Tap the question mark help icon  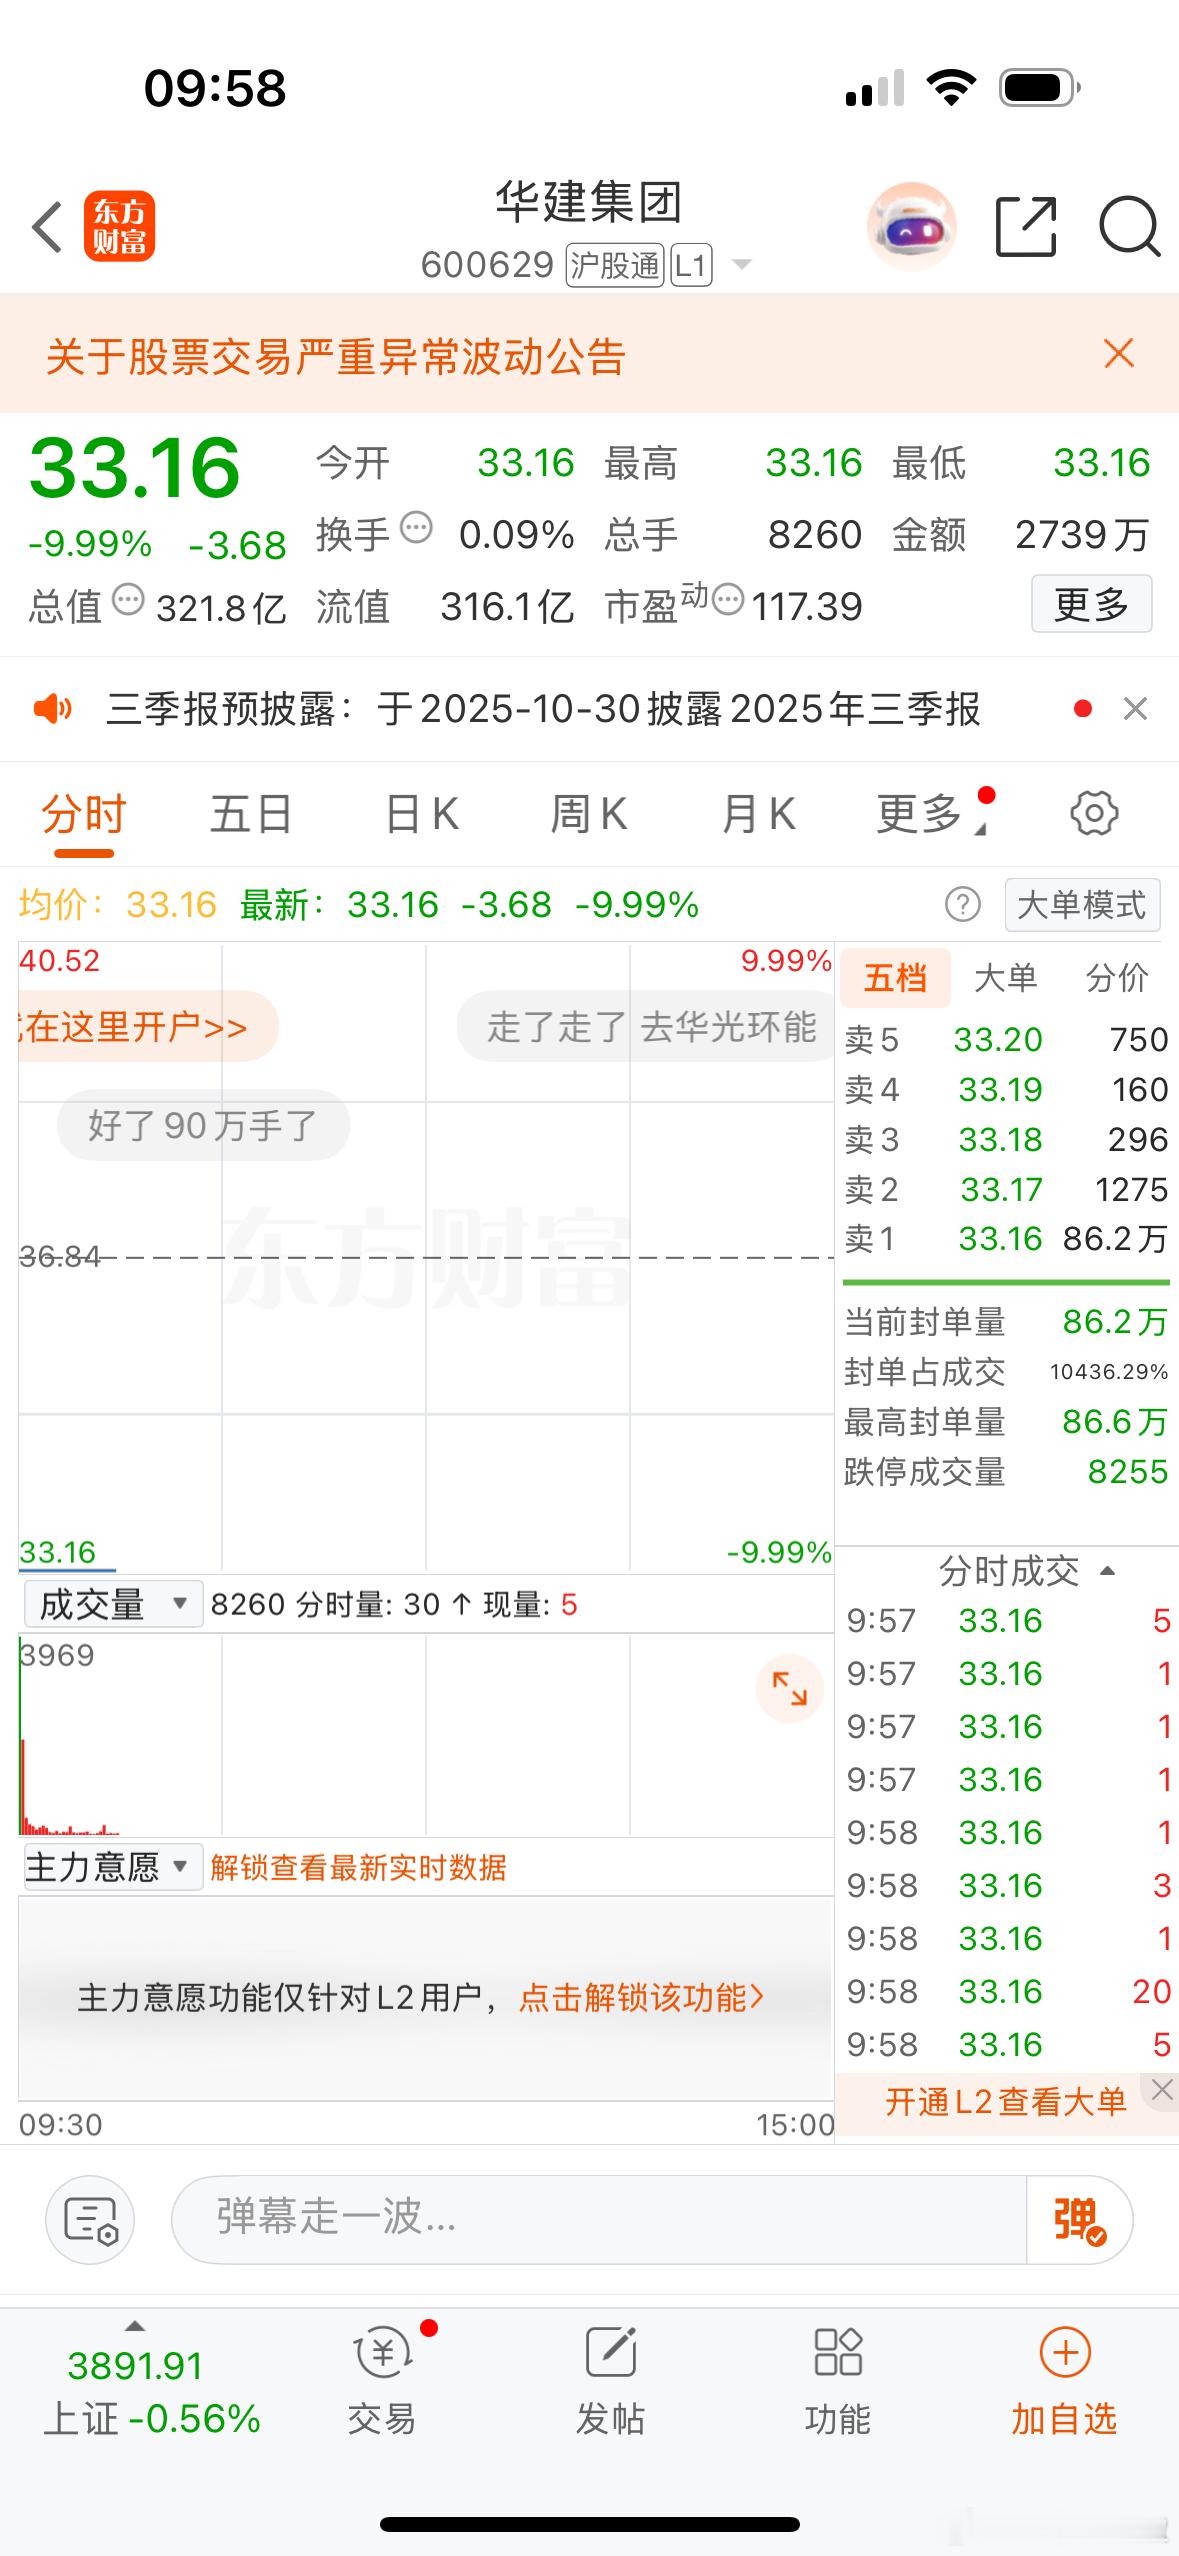[962, 905]
